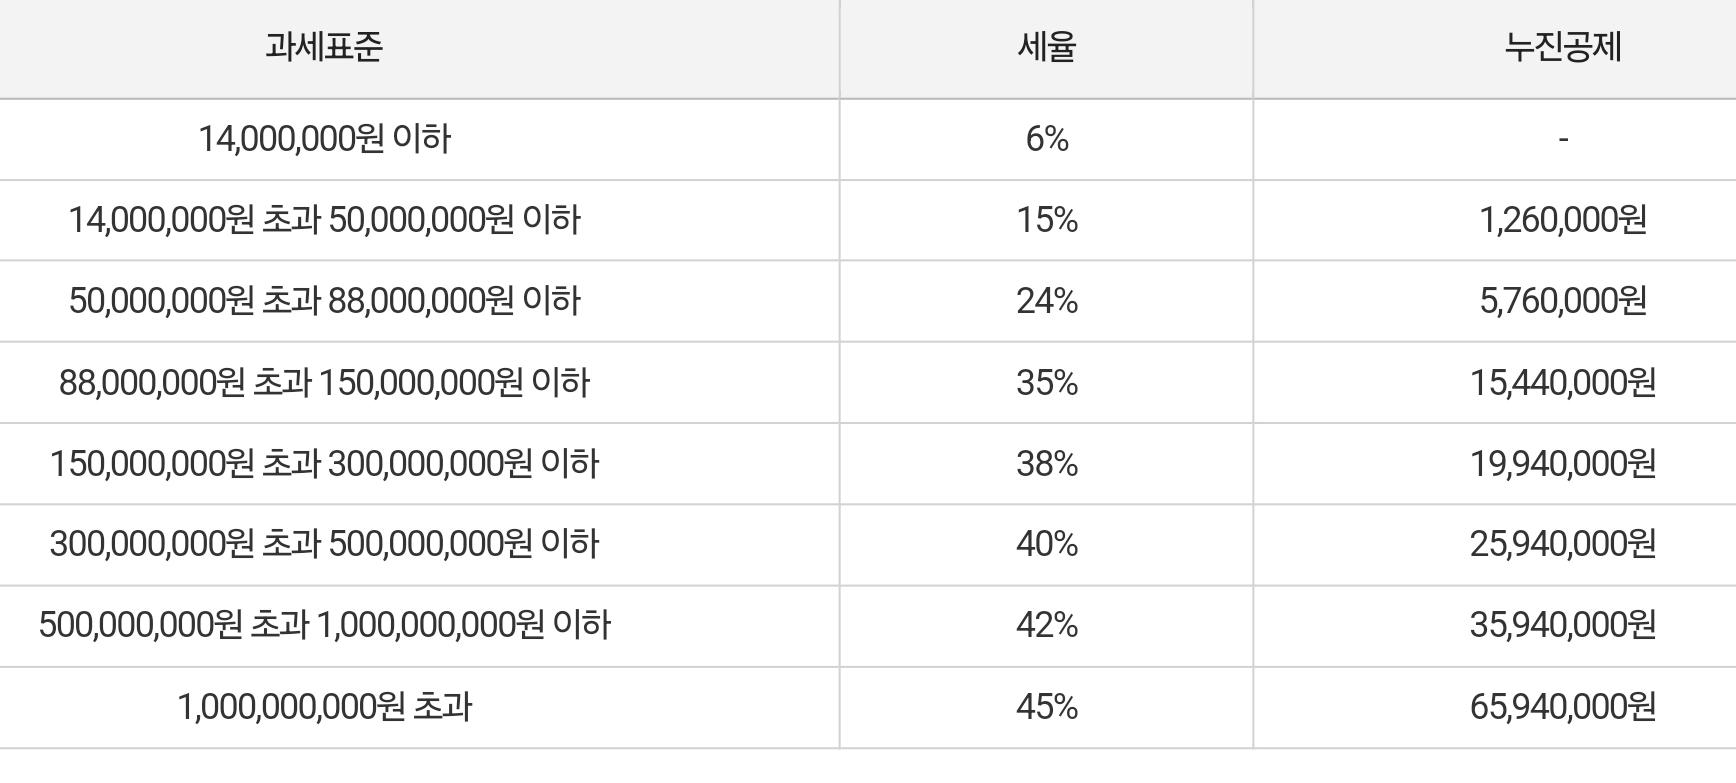Select the 15% tax rate cell
This screenshot has width=1736, height=783.
click(1046, 220)
